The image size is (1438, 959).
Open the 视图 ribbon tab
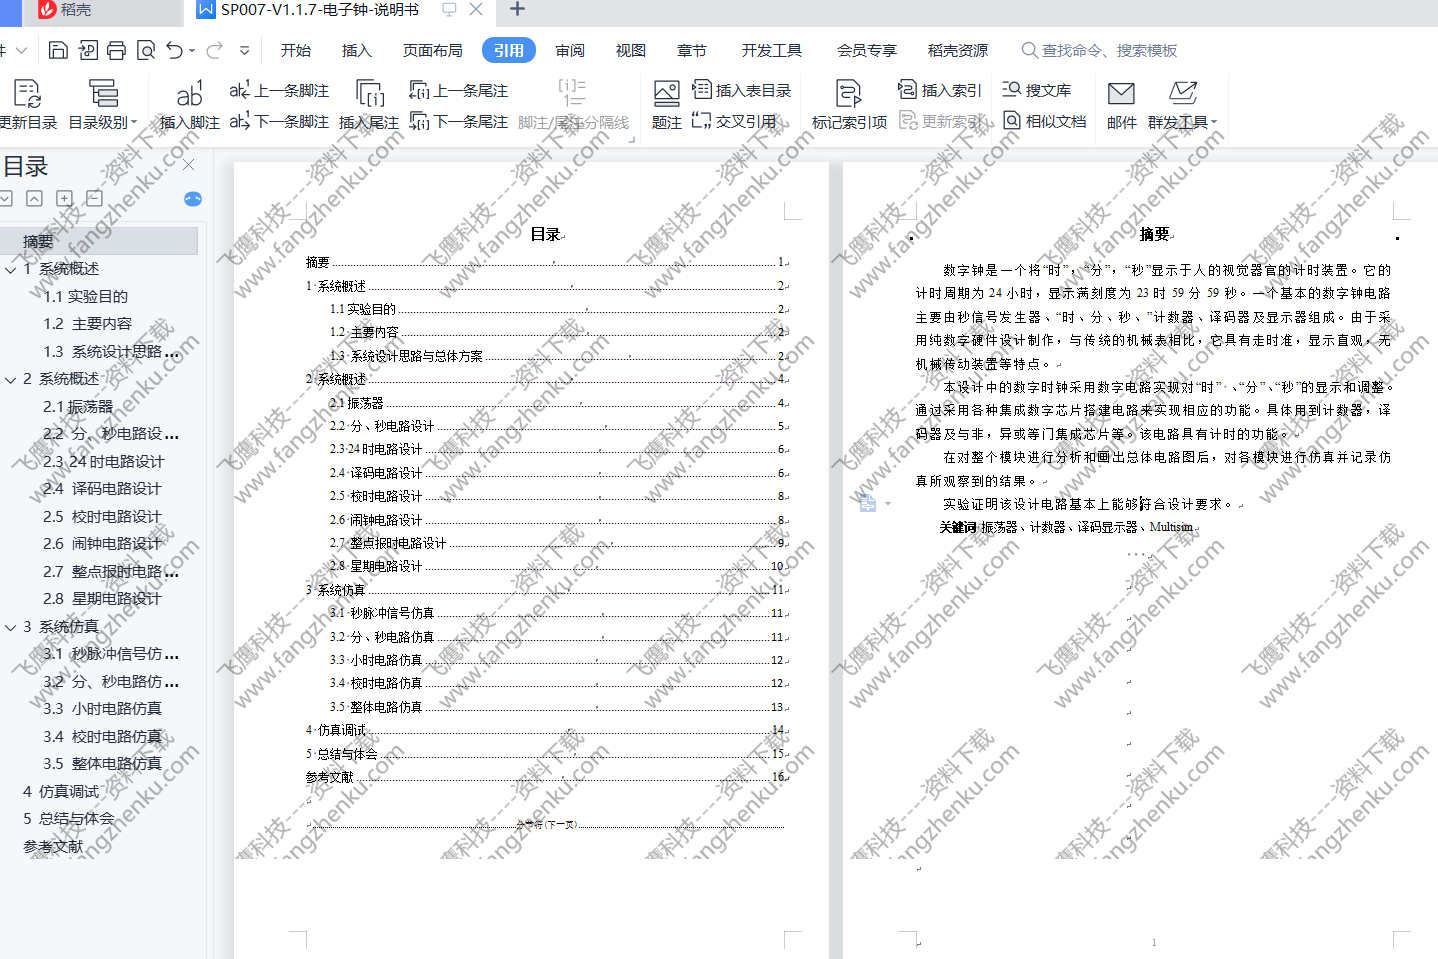point(630,50)
